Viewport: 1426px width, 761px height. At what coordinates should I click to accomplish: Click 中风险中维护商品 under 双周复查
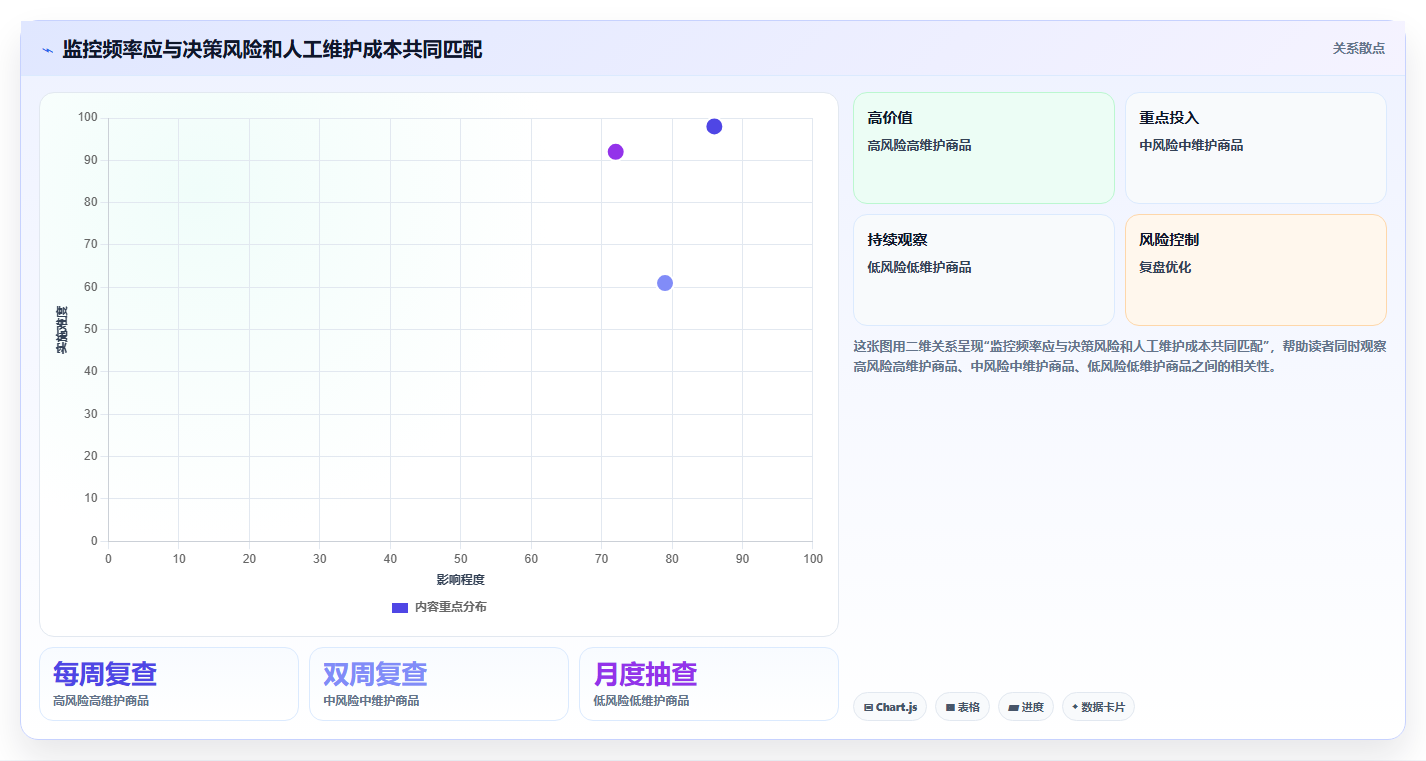click(371, 701)
